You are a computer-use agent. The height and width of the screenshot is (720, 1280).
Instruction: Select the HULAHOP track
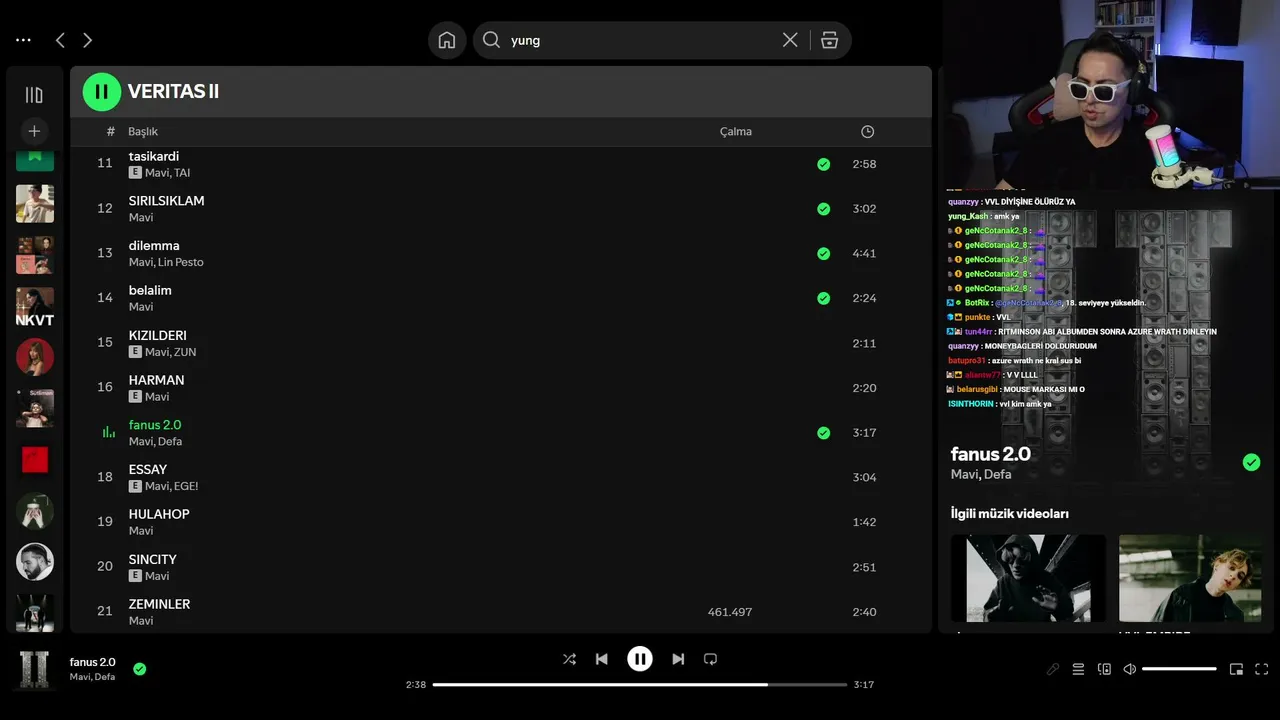point(500,522)
